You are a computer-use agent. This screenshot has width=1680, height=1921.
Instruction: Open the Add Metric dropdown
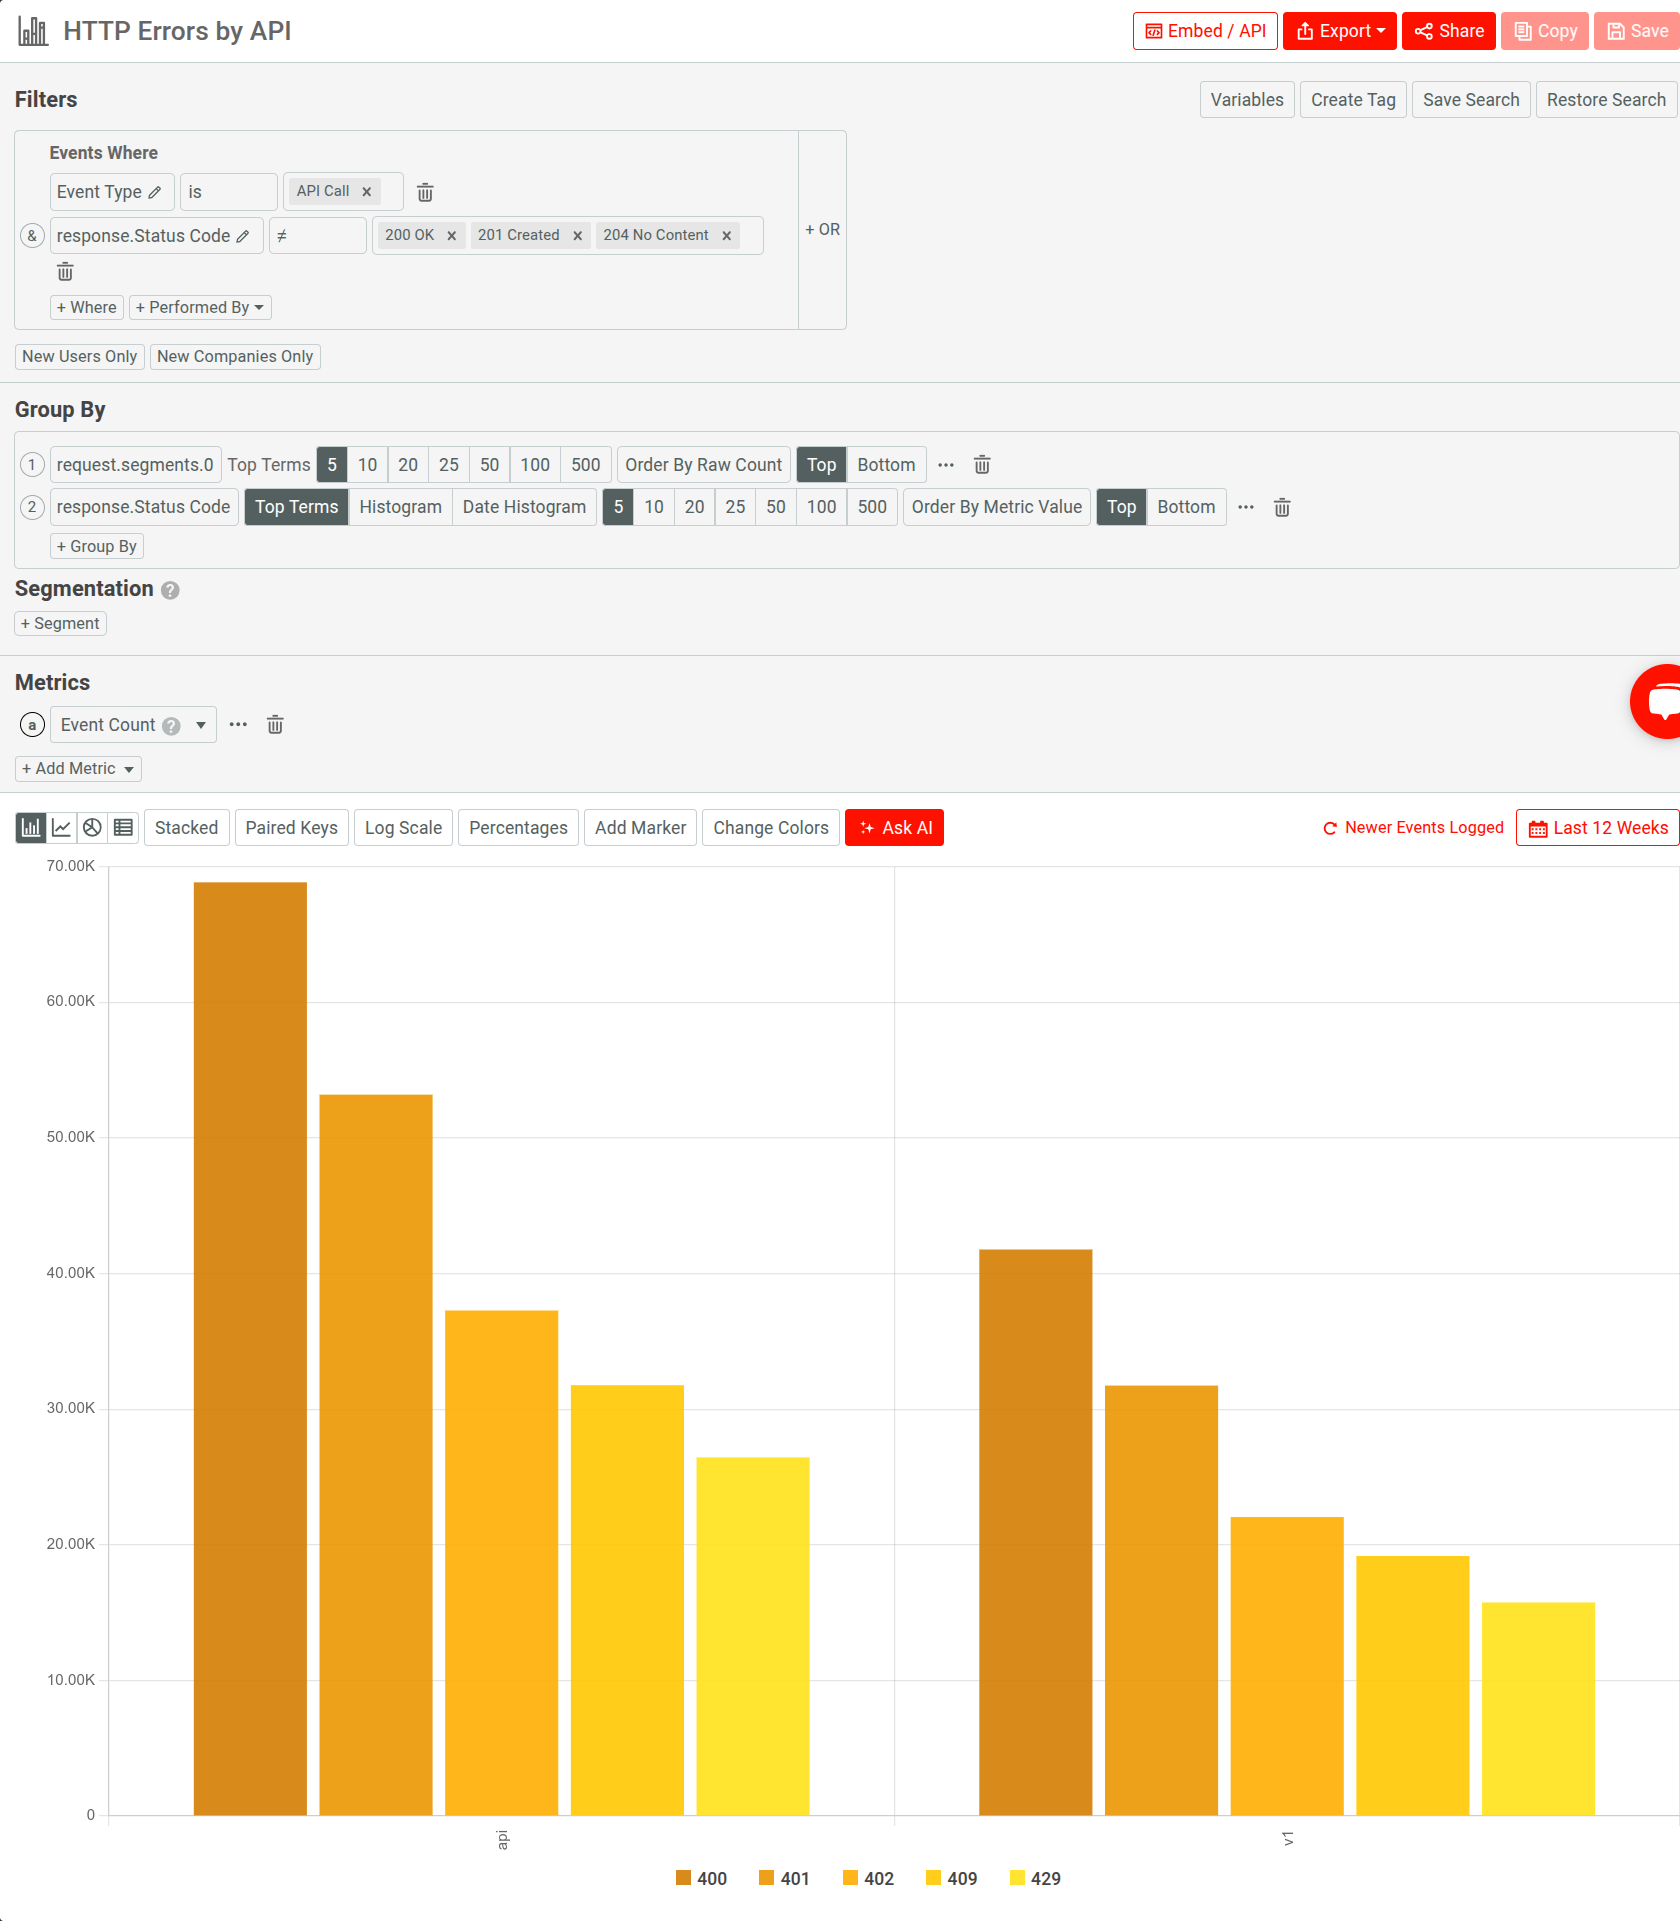click(77, 768)
